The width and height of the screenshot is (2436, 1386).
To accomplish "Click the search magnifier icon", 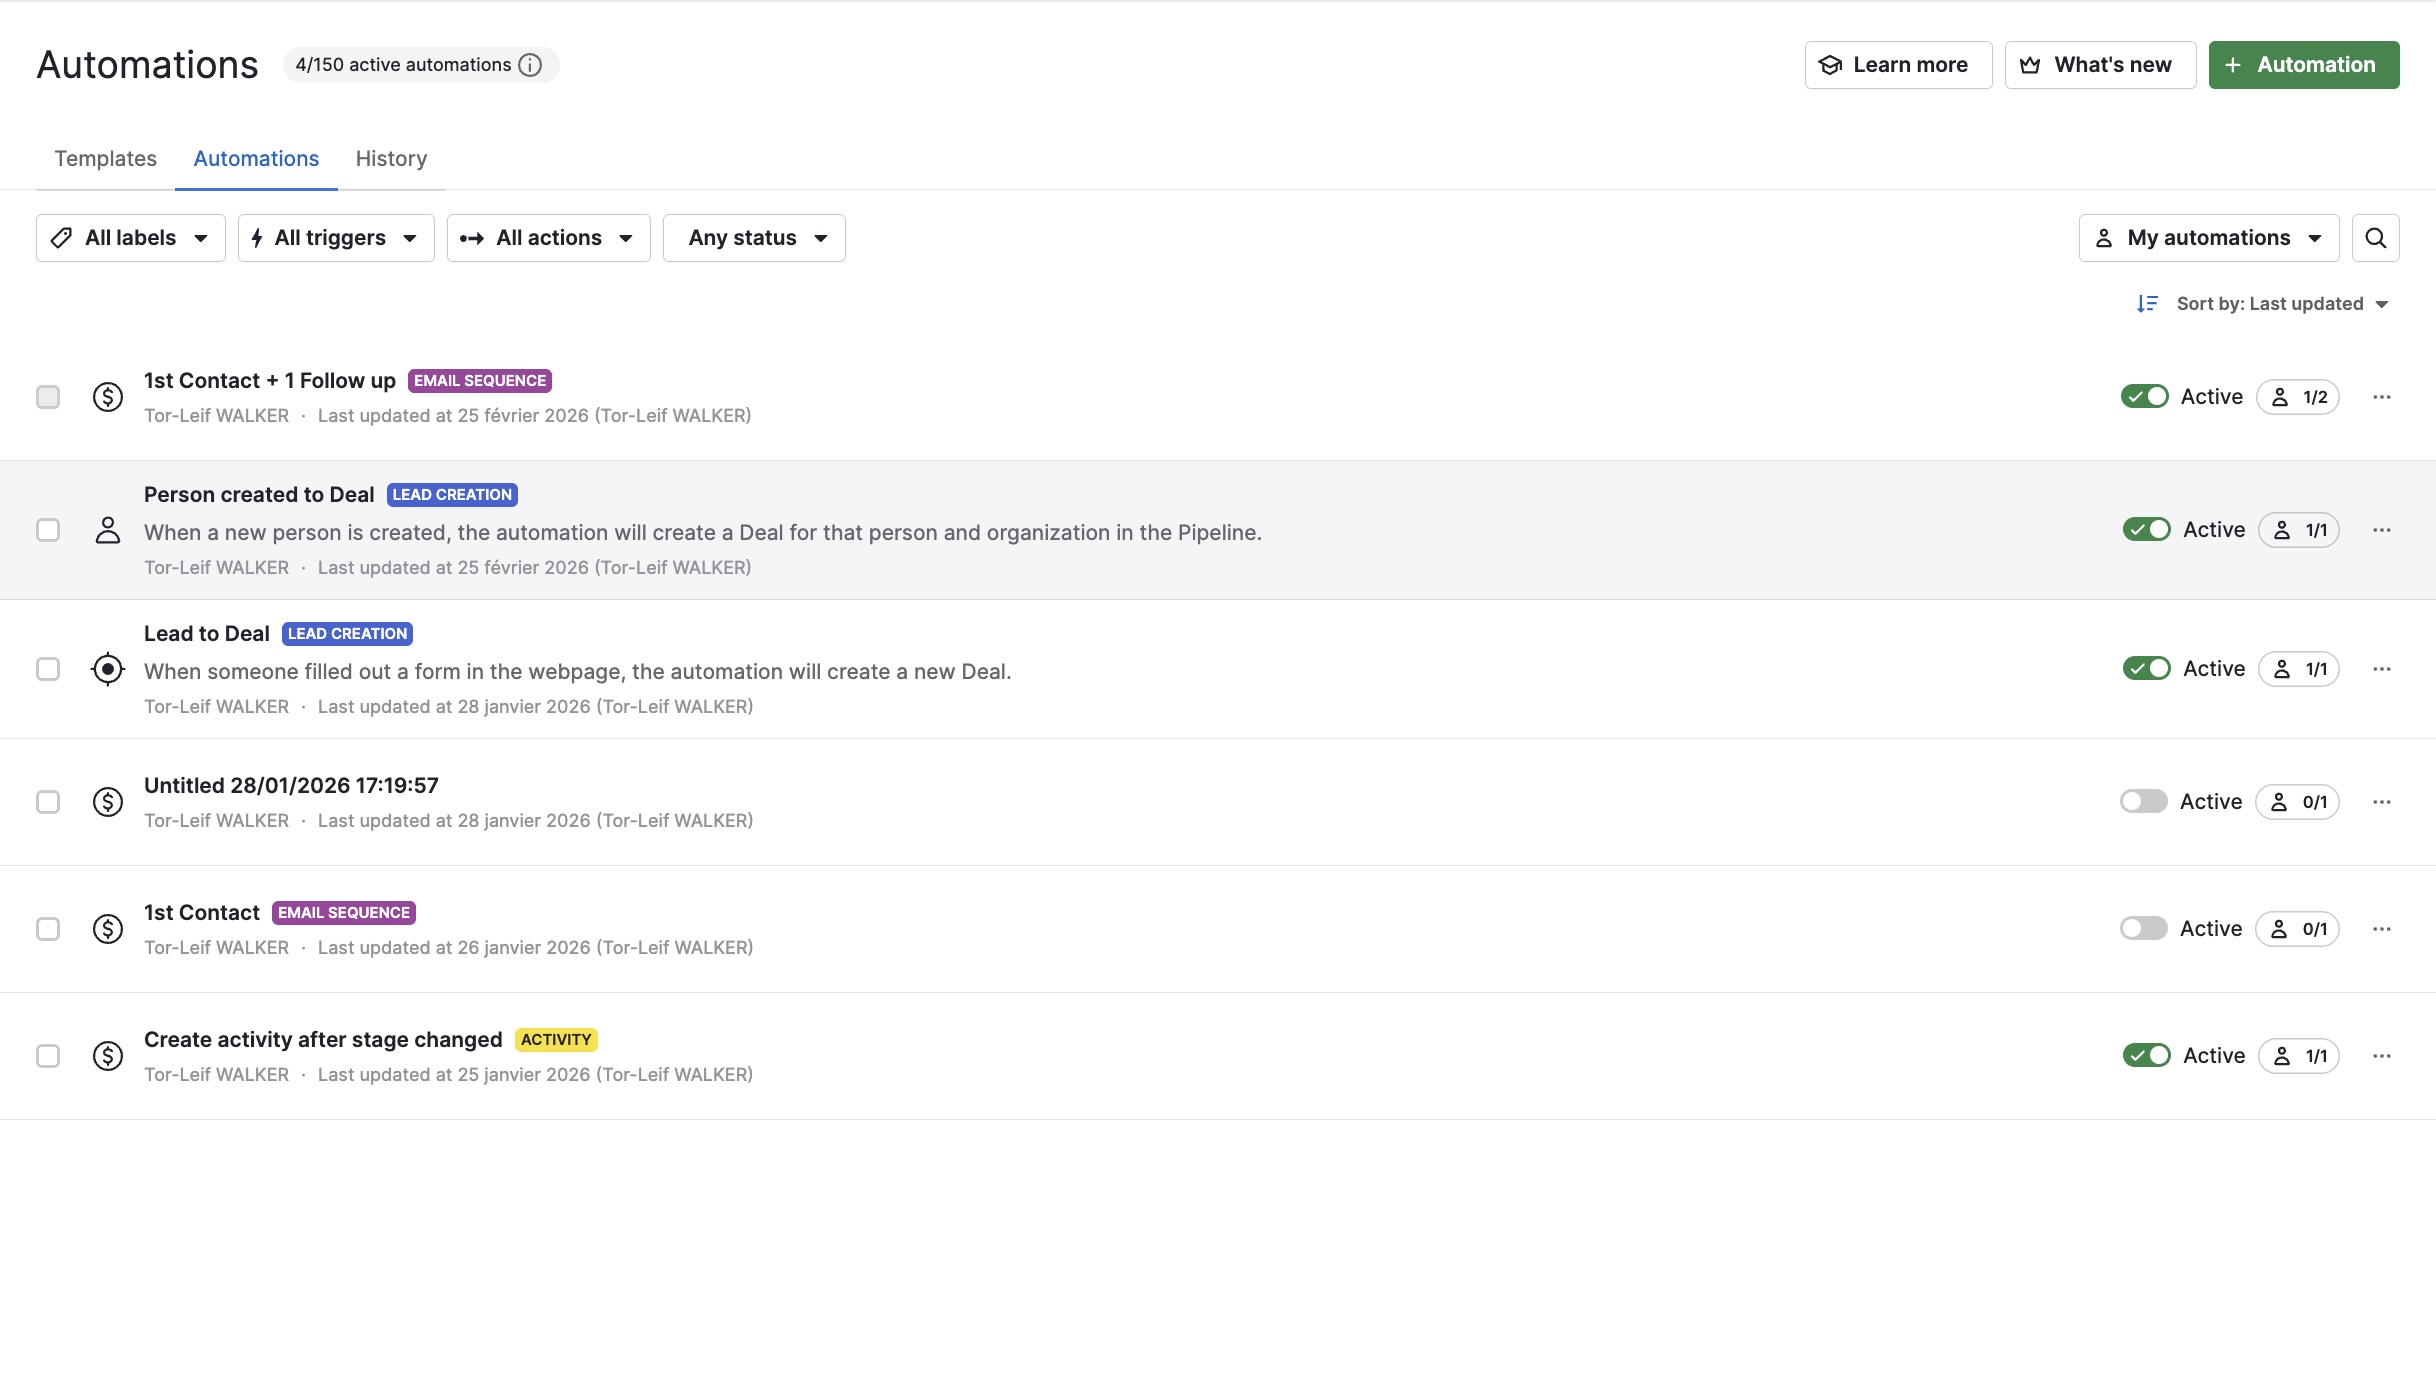I will tap(2375, 238).
